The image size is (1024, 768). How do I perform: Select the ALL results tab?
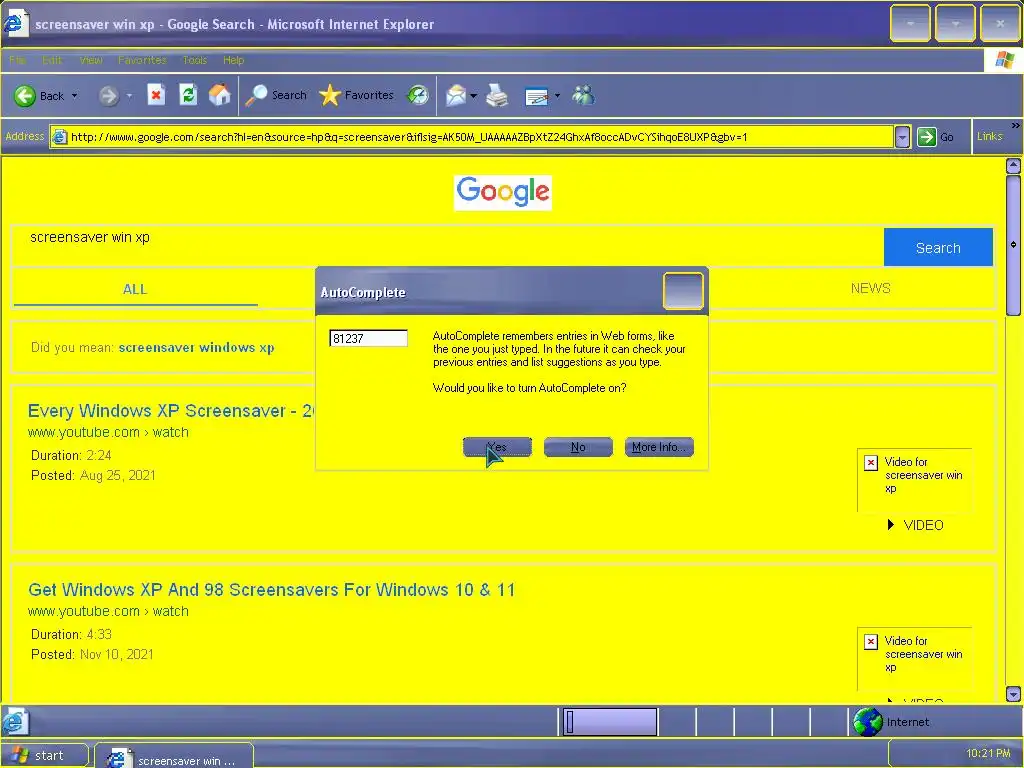pos(135,289)
